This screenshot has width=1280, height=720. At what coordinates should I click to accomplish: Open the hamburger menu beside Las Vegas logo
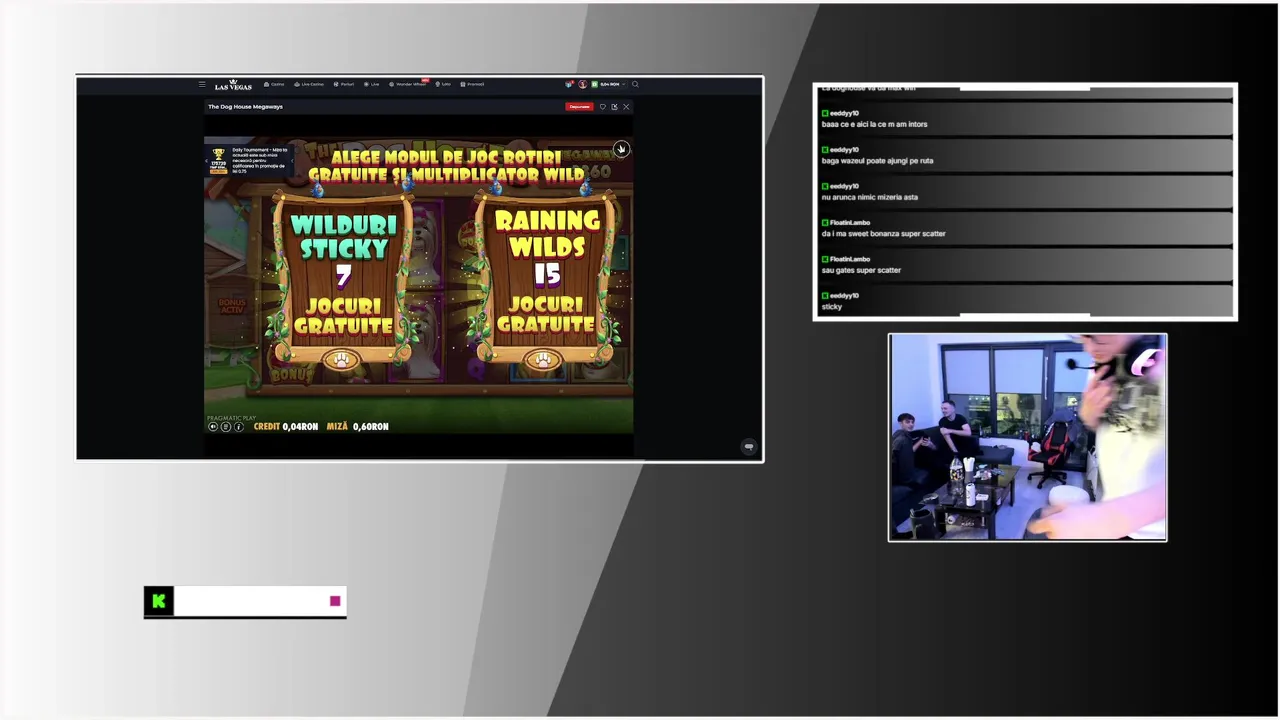(202, 84)
